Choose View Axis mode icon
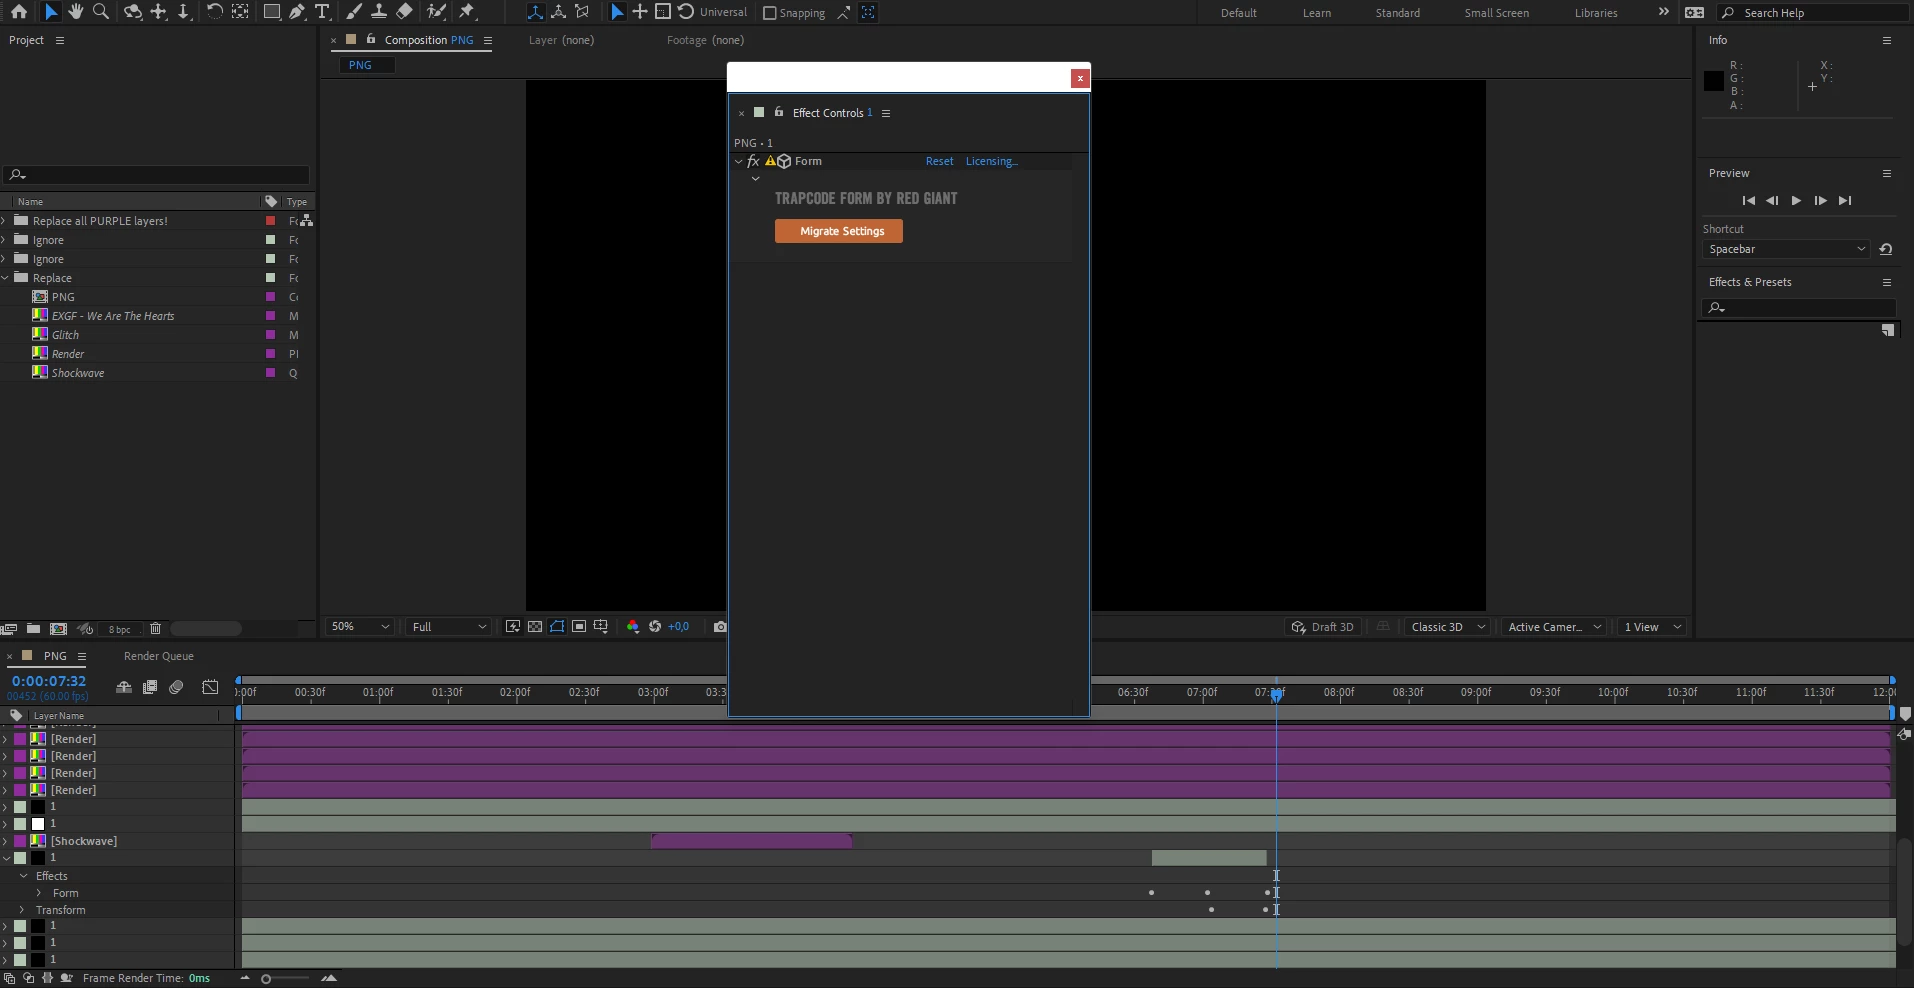Viewport: 1914px width, 988px height. [x=582, y=12]
